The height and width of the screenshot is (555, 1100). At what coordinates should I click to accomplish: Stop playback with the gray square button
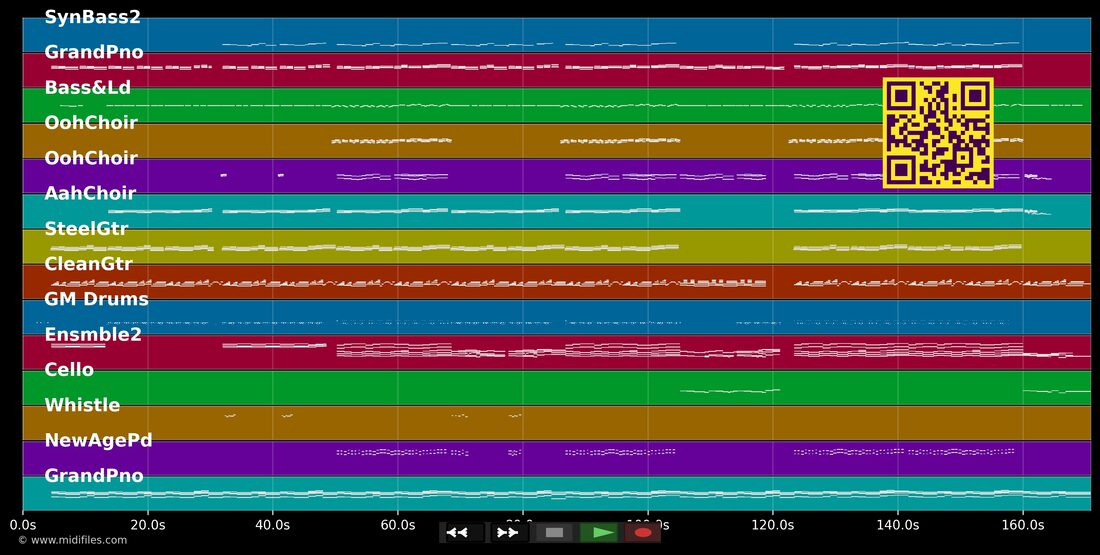[554, 533]
